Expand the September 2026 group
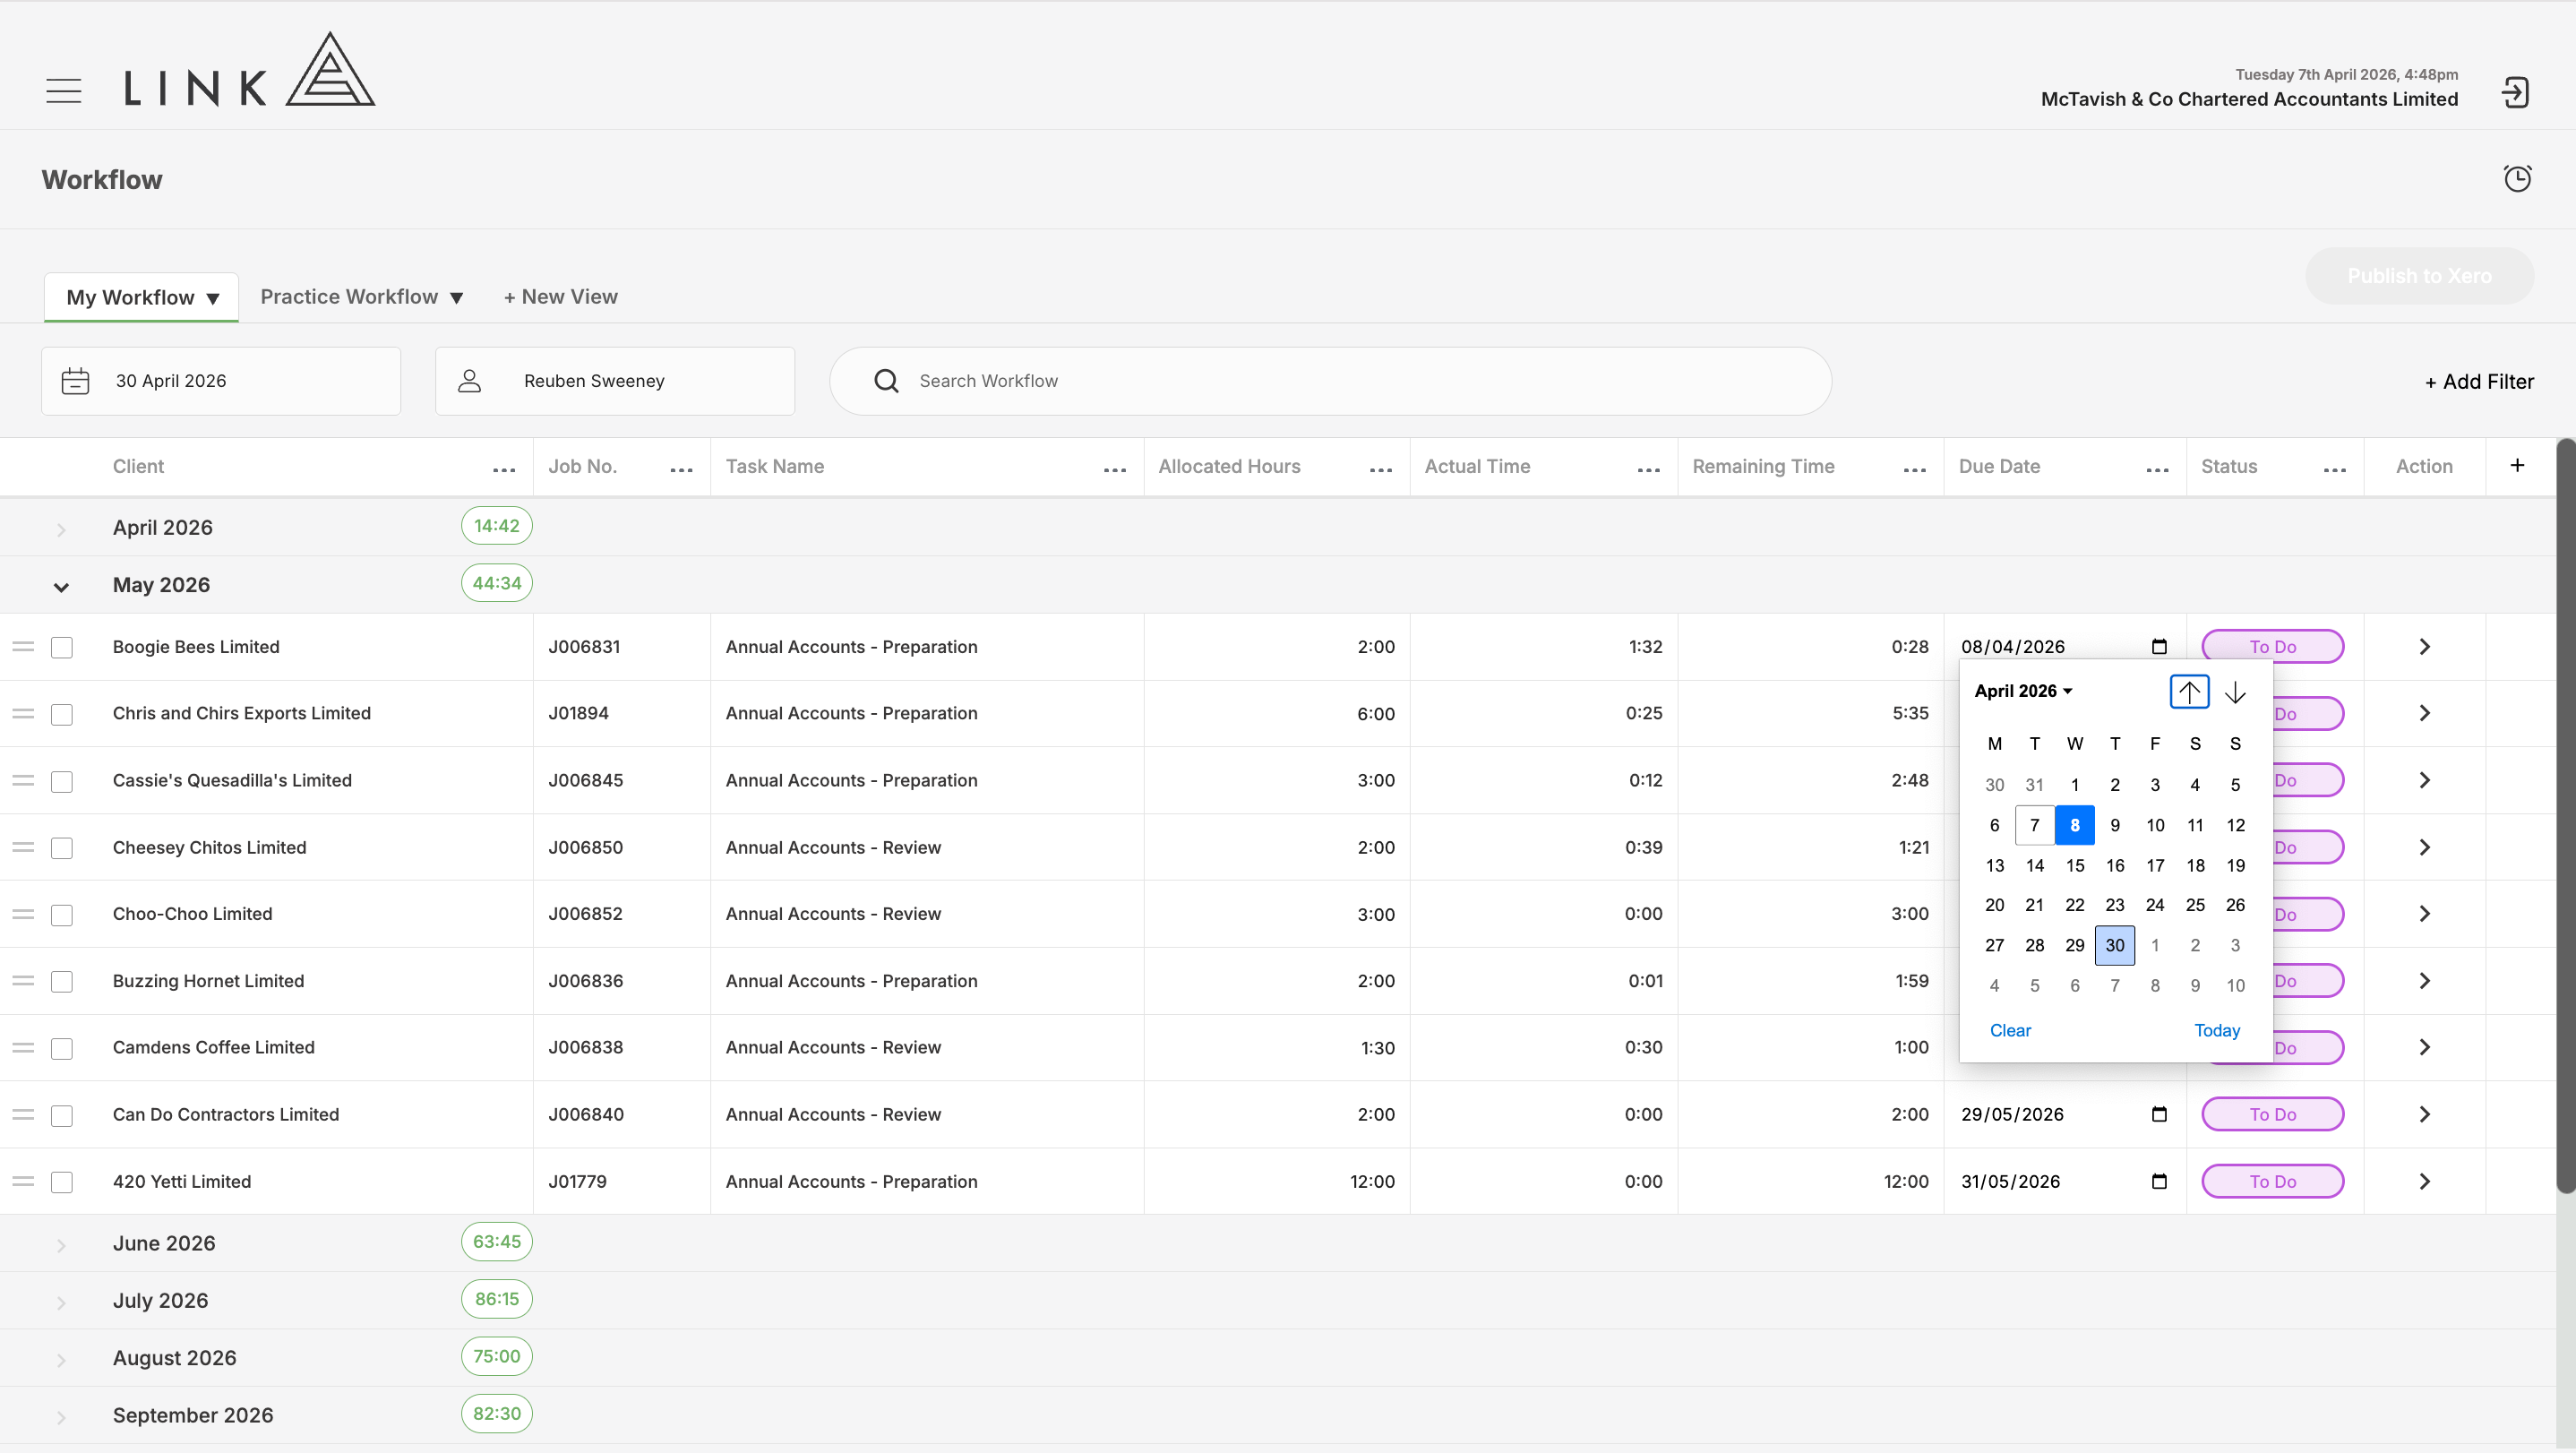The width and height of the screenshot is (2576, 1453). [x=61, y=1417]
